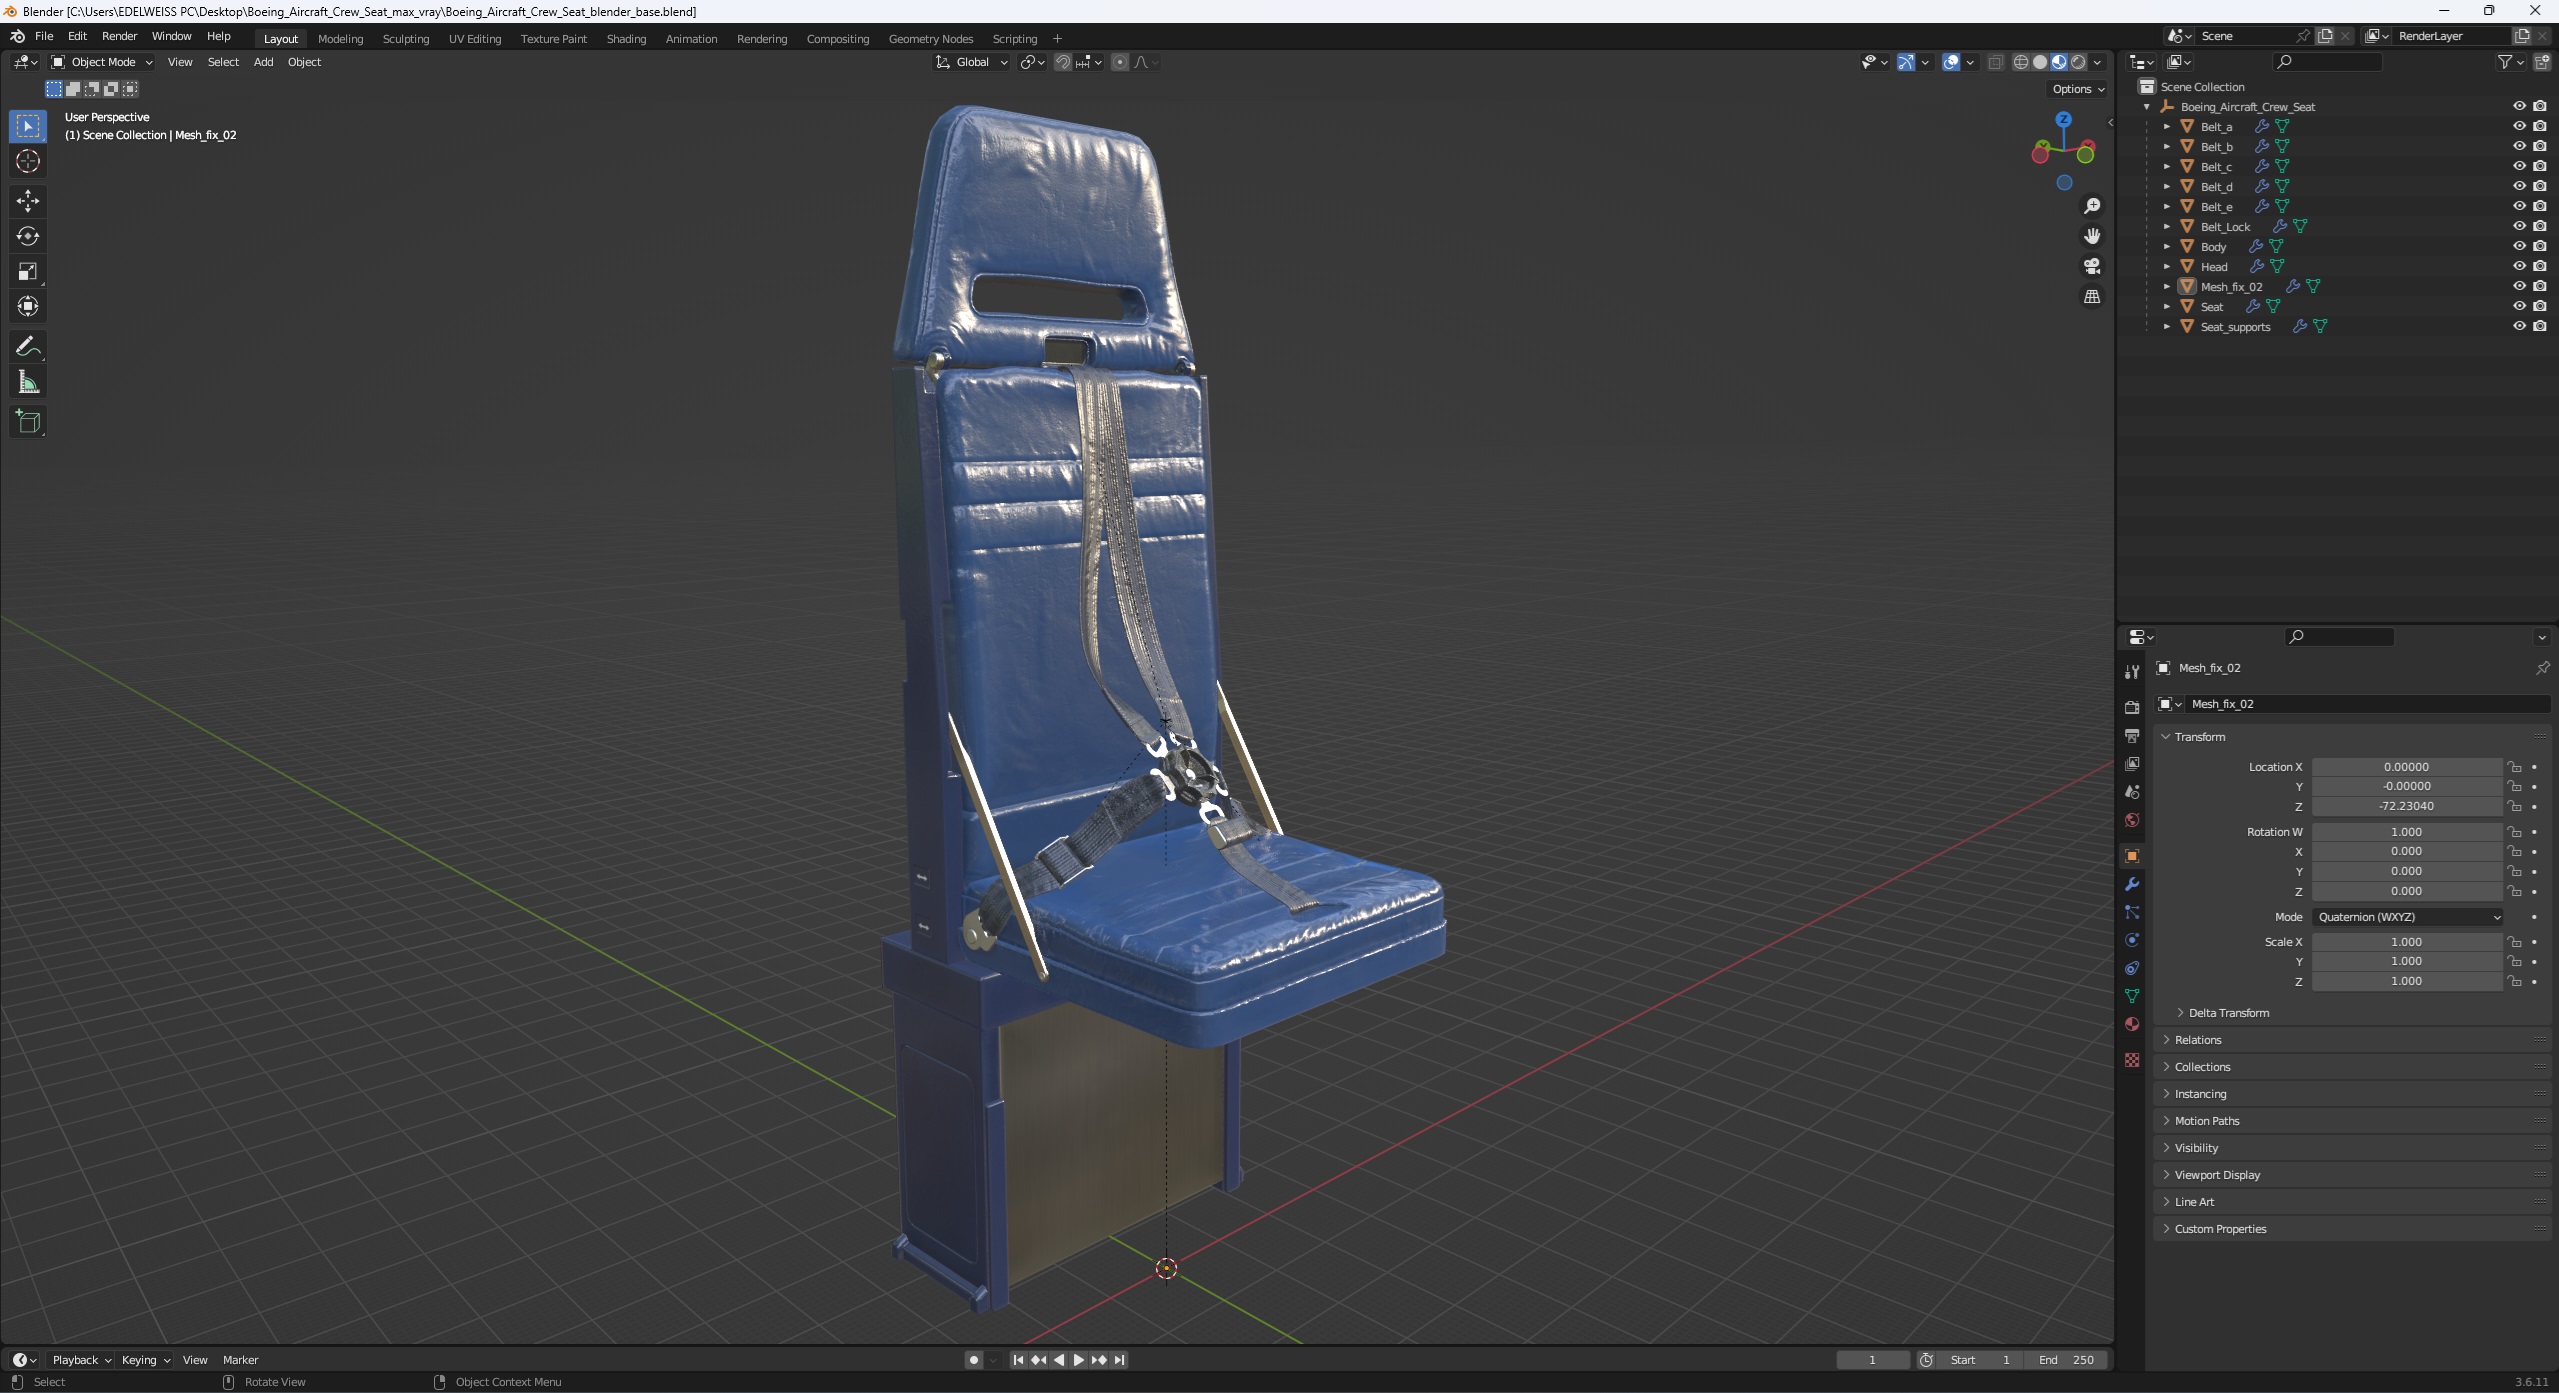2559x1393 pixels.
Task: Activate the Select Box tool
Action: tap(28, 126)
